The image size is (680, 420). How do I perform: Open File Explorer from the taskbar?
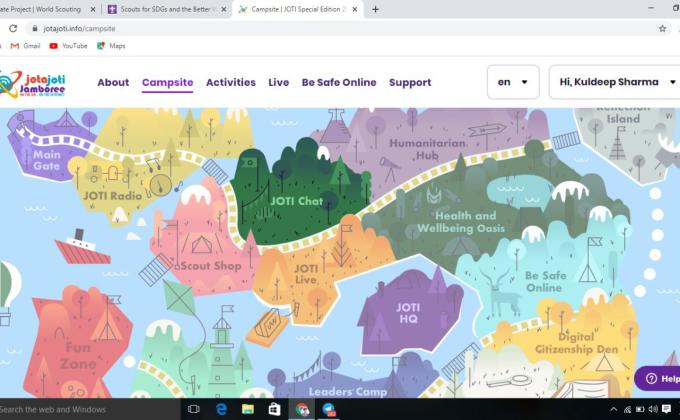pos(247,410)
